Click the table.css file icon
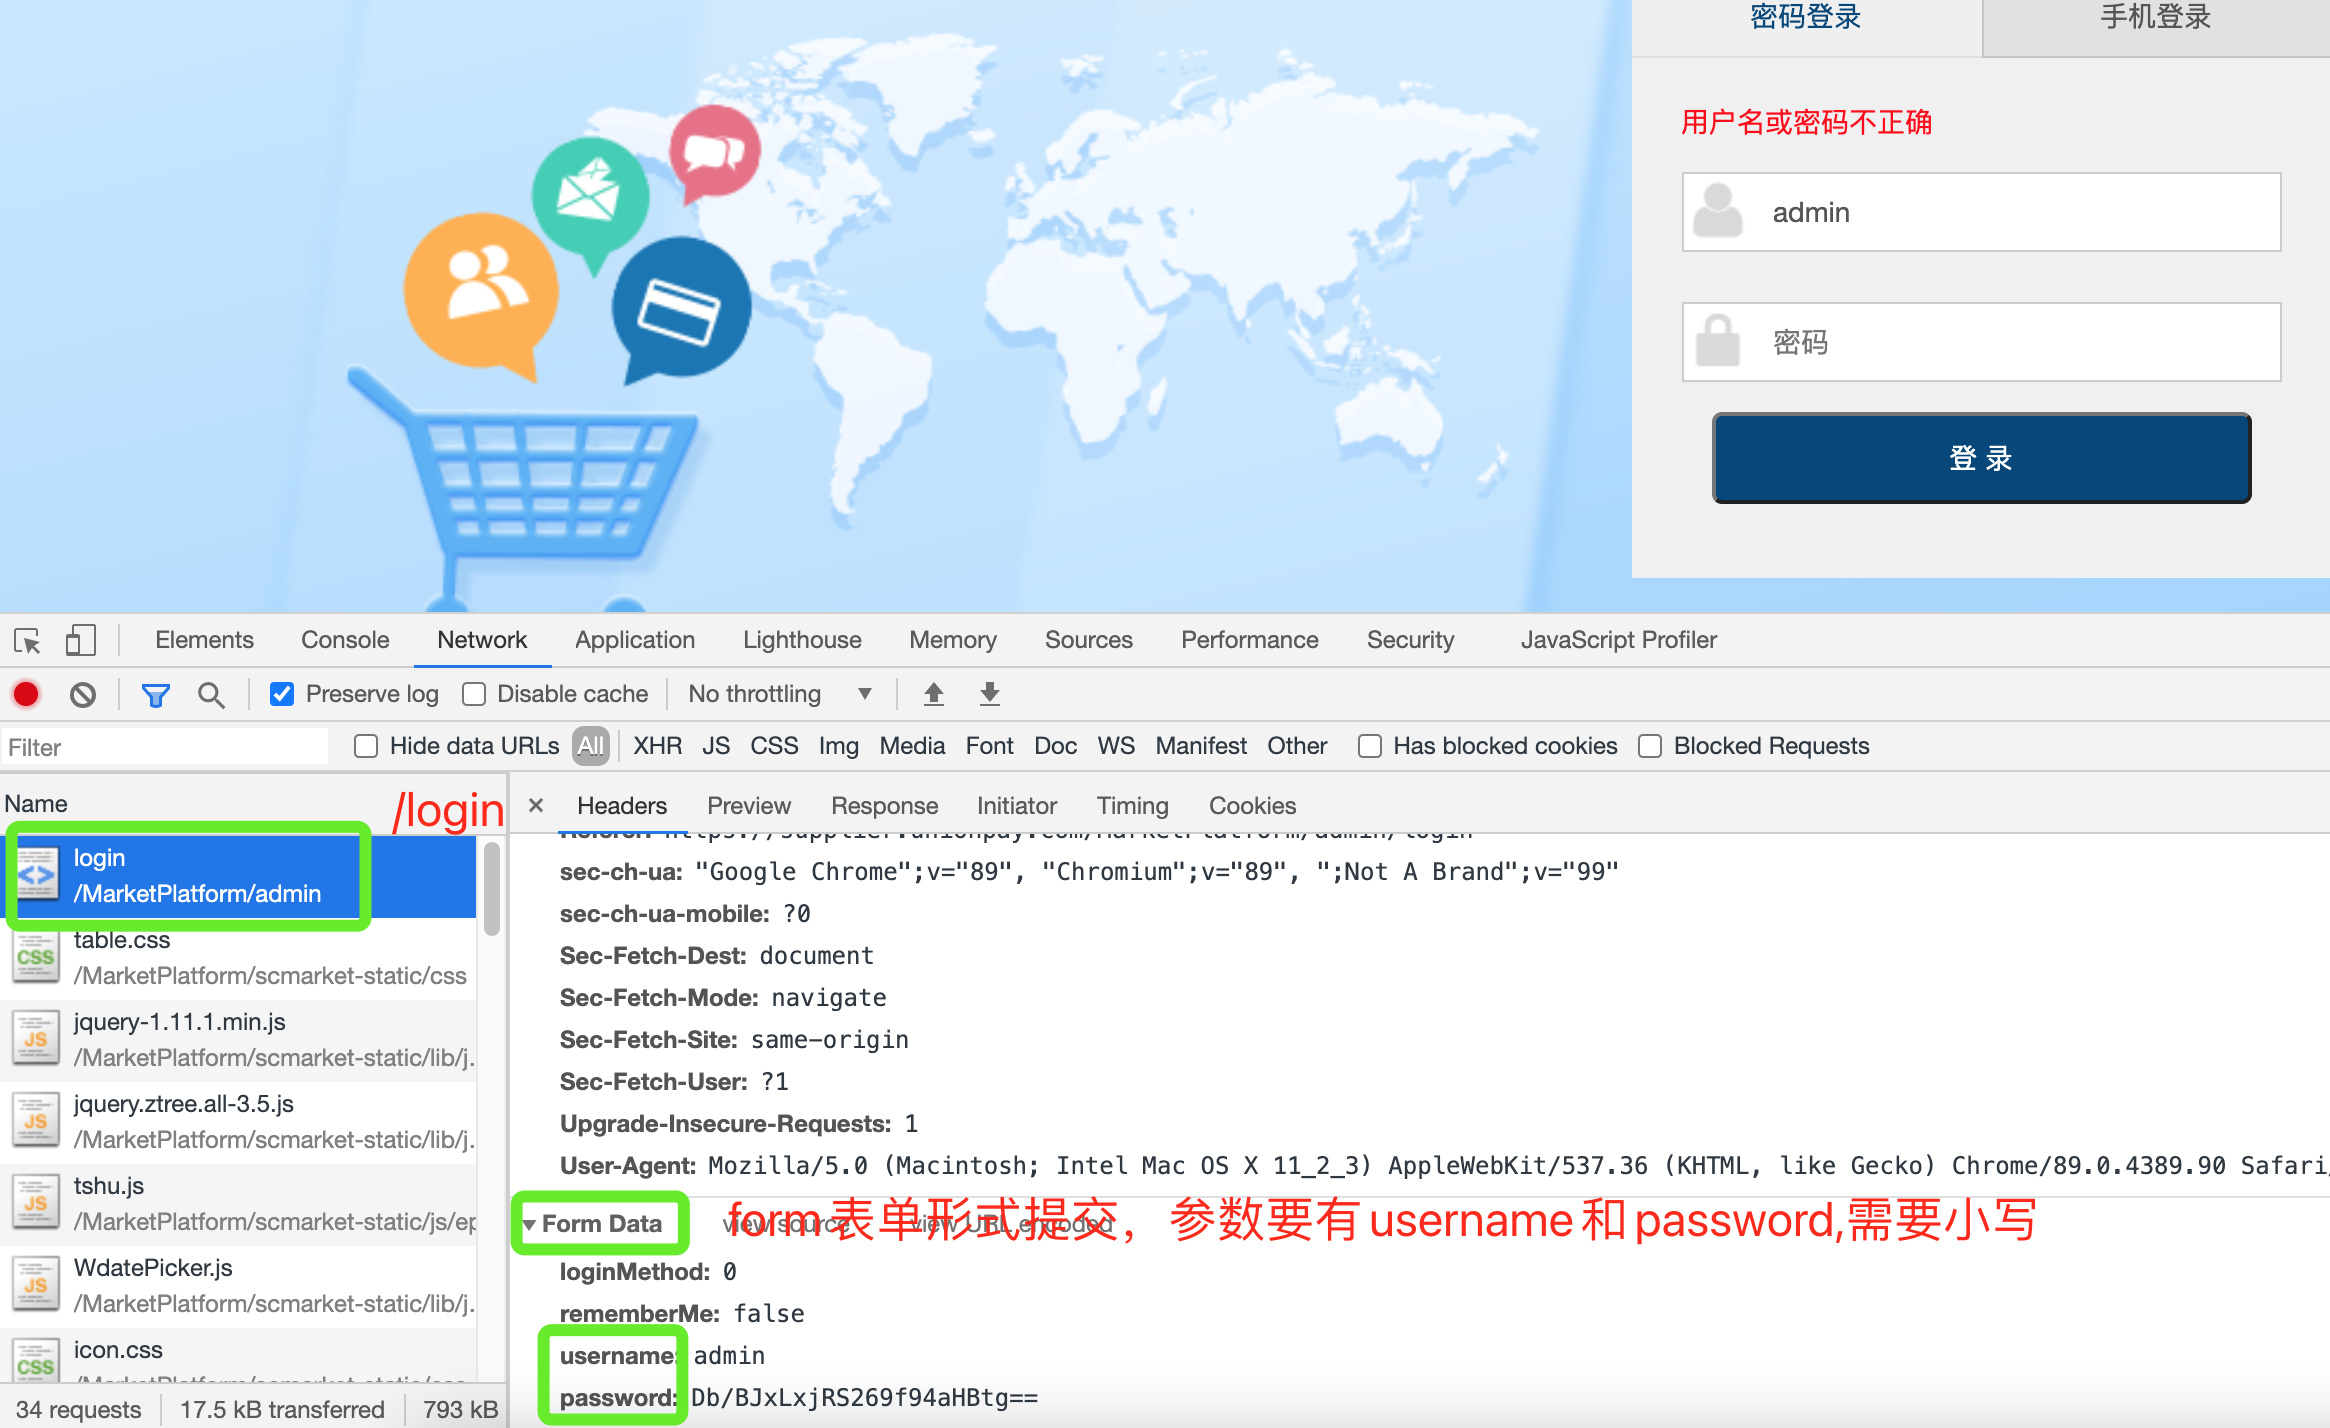 click(36, 957)
